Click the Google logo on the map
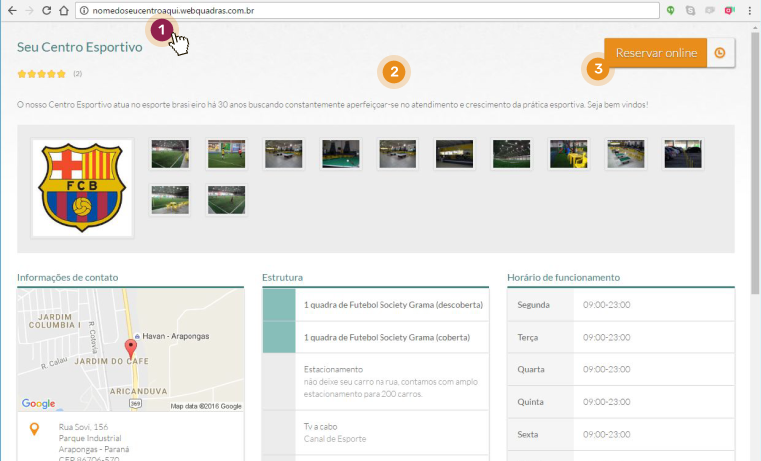This screenshot has width=761, height=461. 39,404
